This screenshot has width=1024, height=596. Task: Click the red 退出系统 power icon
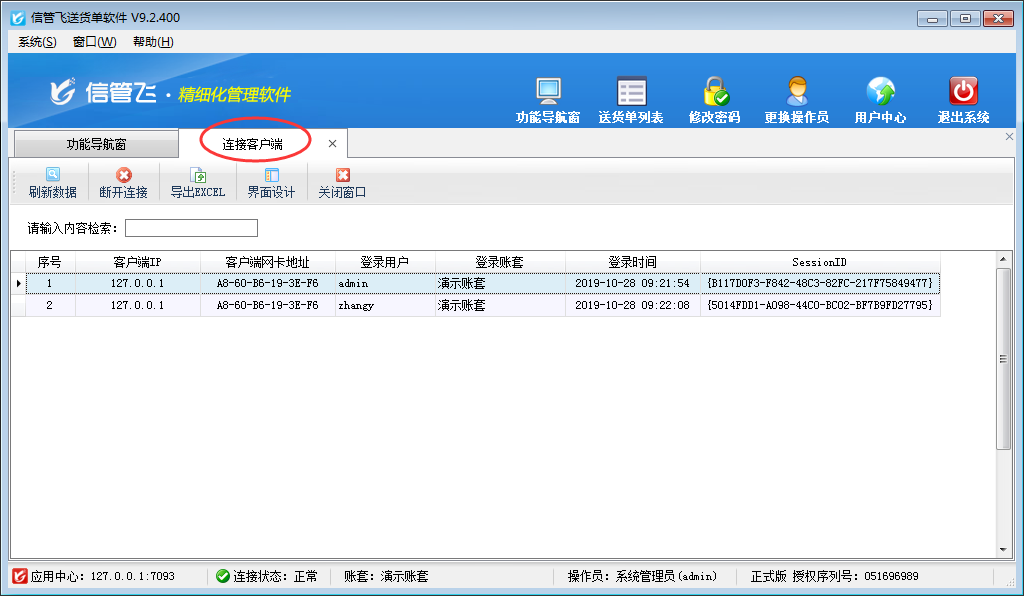coord(963,93)
